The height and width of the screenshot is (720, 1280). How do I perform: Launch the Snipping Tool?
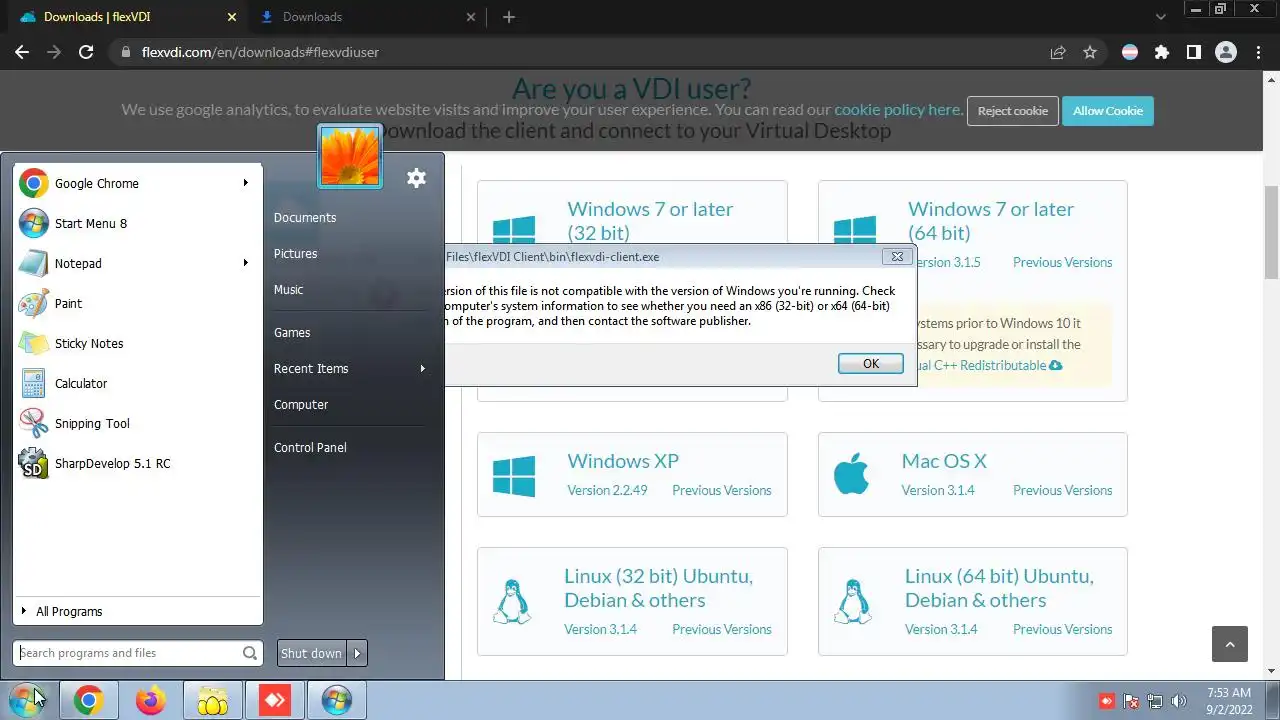[138, 423]
